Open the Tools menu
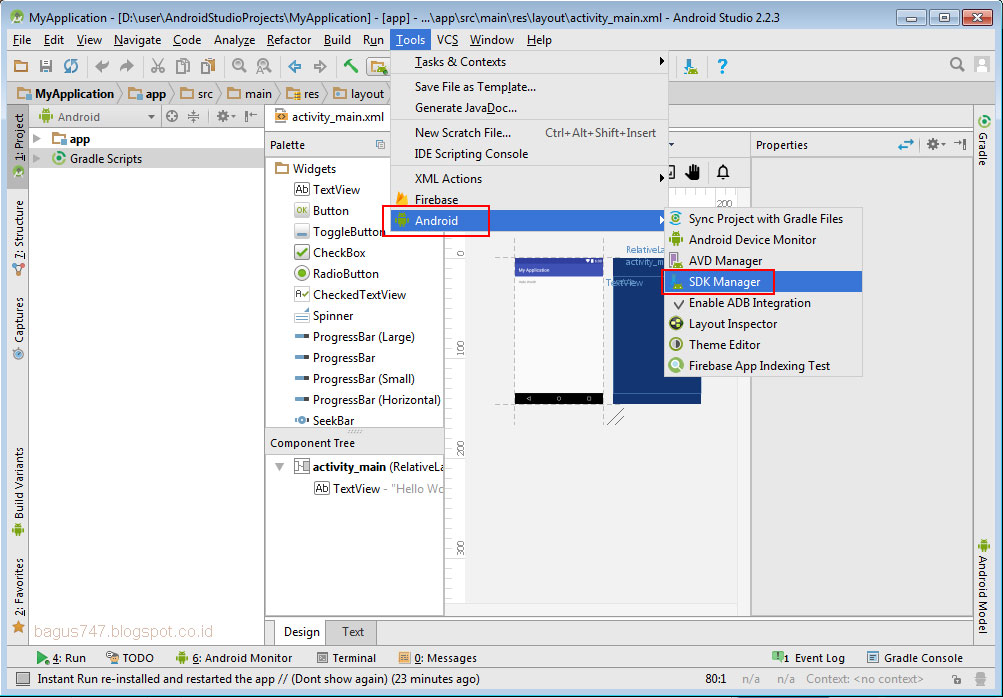Image resolution: width=1003 pixels, height=698 pixels. [410, 40]
